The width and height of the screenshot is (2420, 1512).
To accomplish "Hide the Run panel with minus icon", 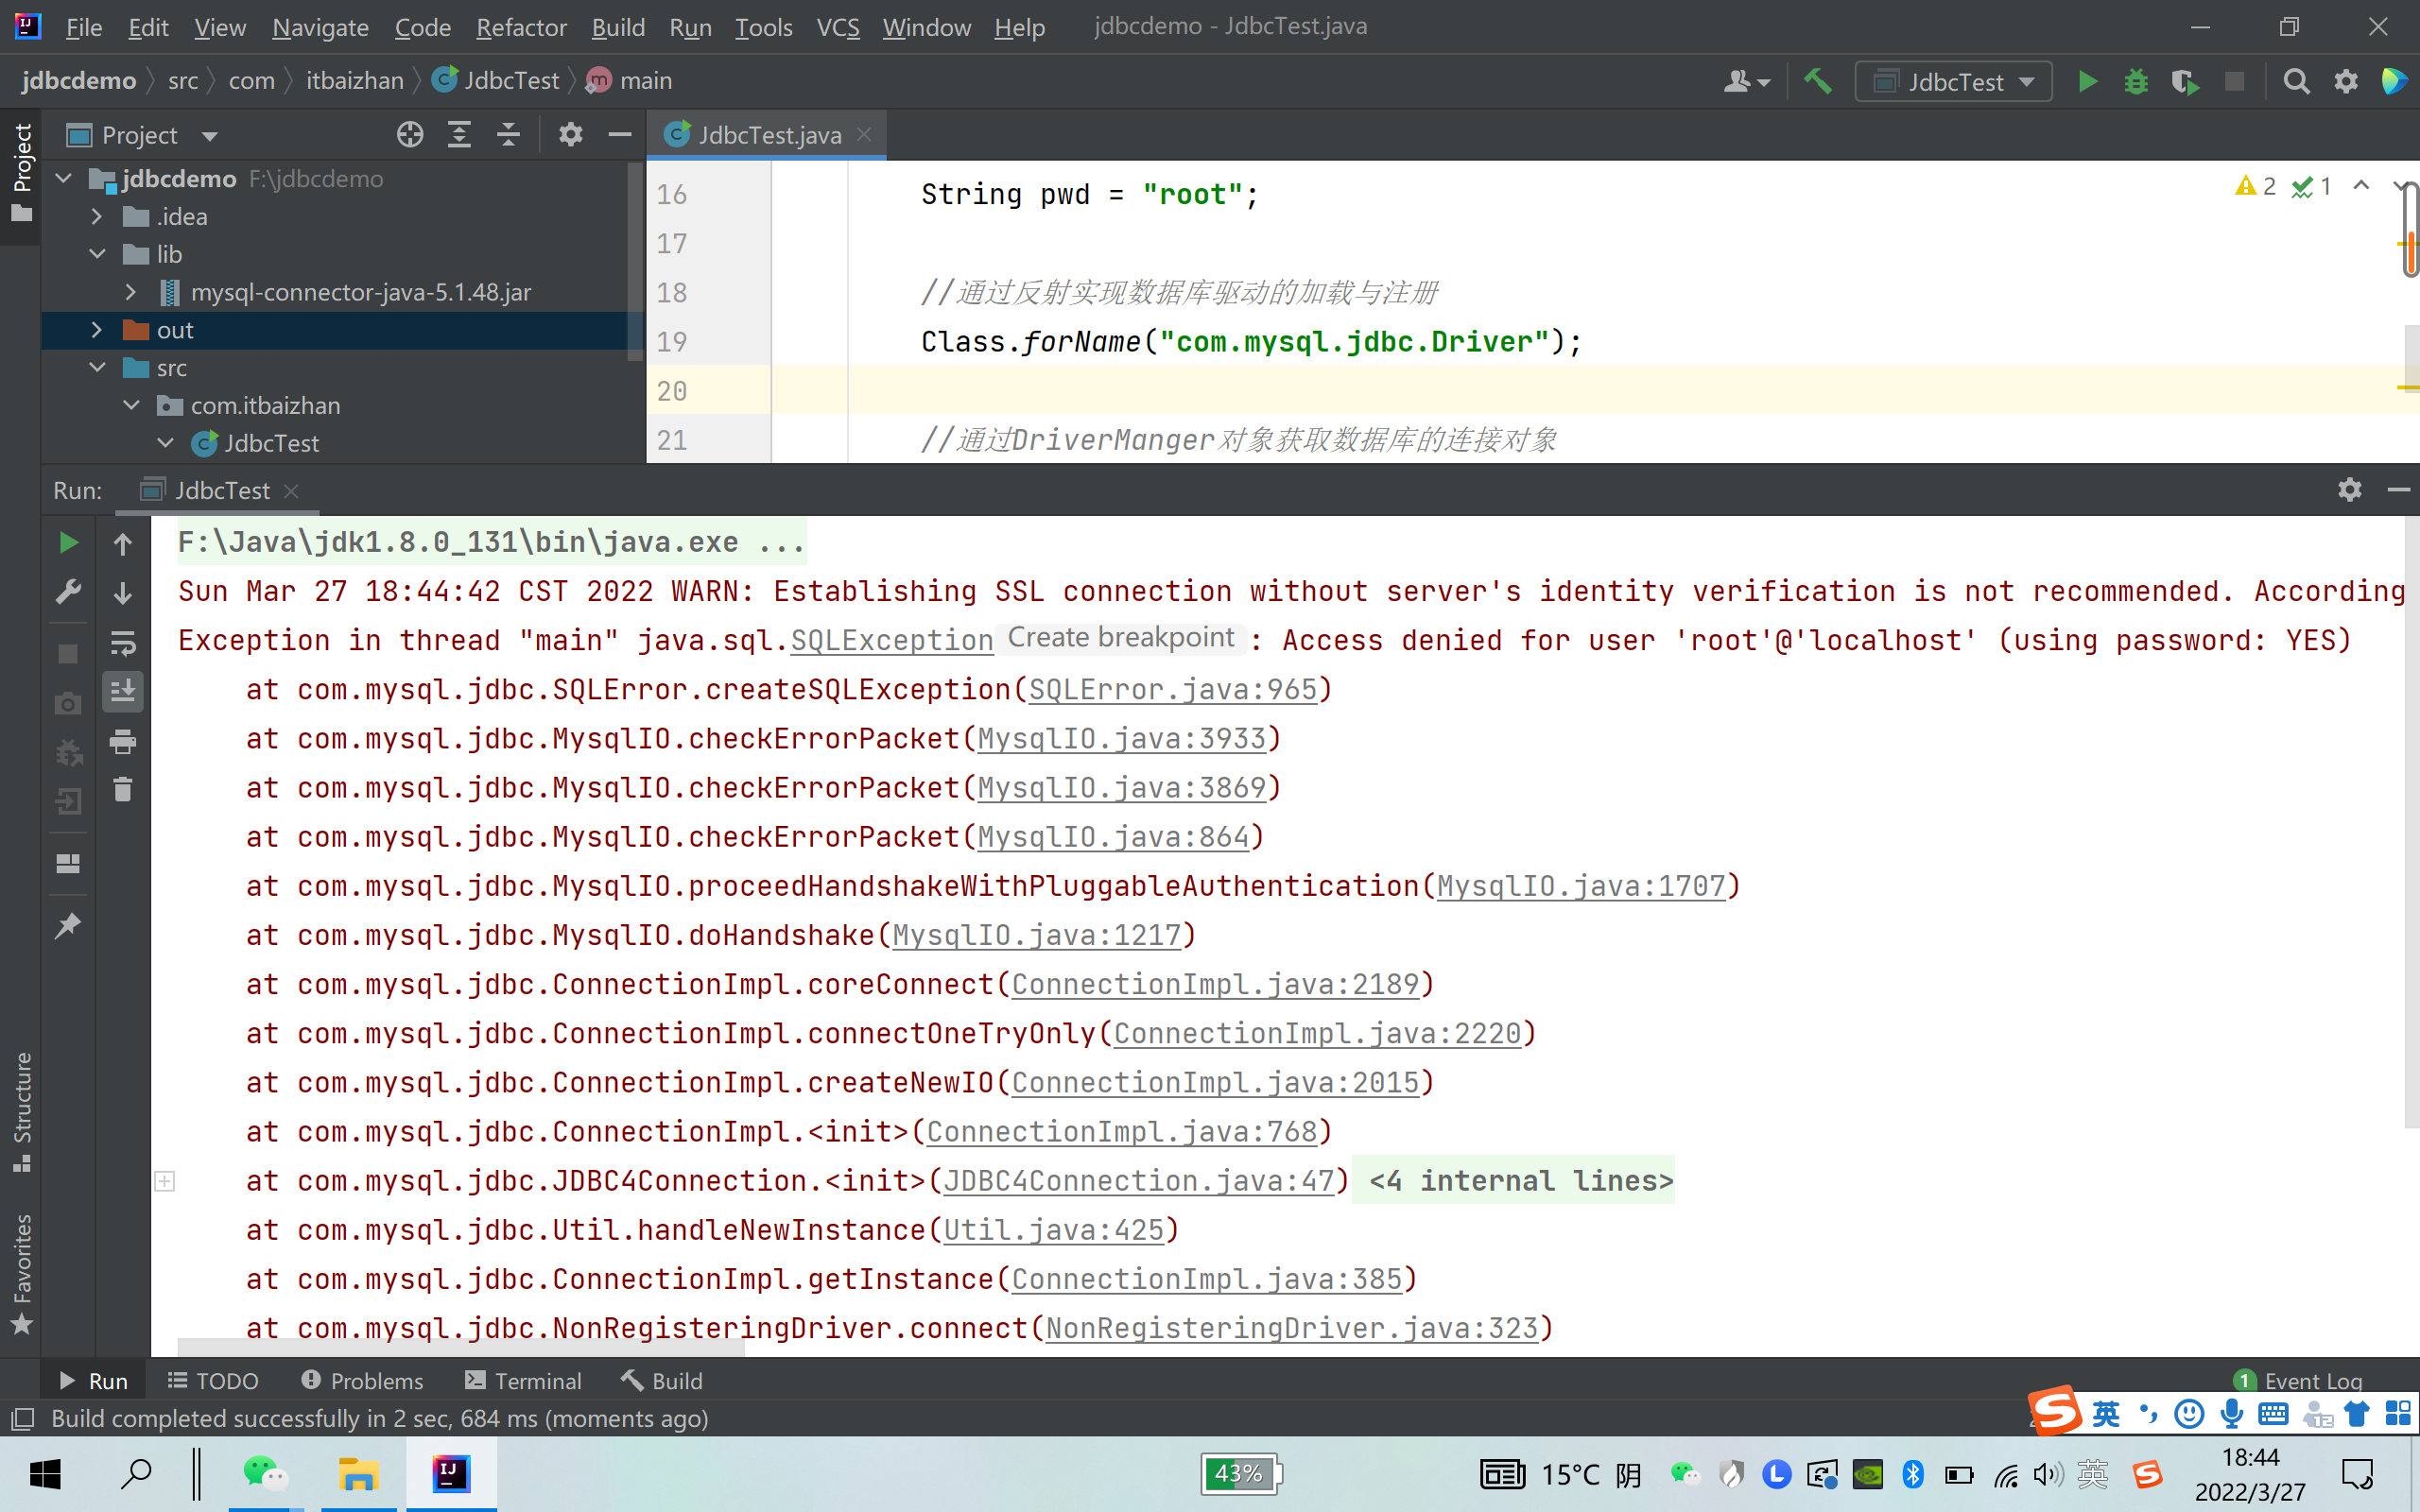I will click(x=2399, y=489).
